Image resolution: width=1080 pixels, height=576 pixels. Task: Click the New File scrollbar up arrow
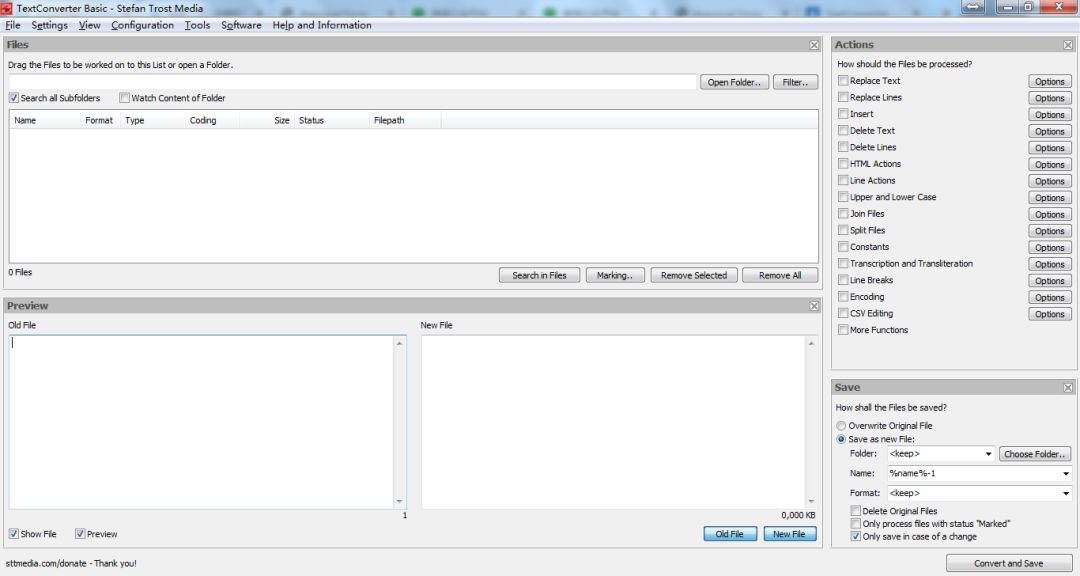[x=811, y=343]
